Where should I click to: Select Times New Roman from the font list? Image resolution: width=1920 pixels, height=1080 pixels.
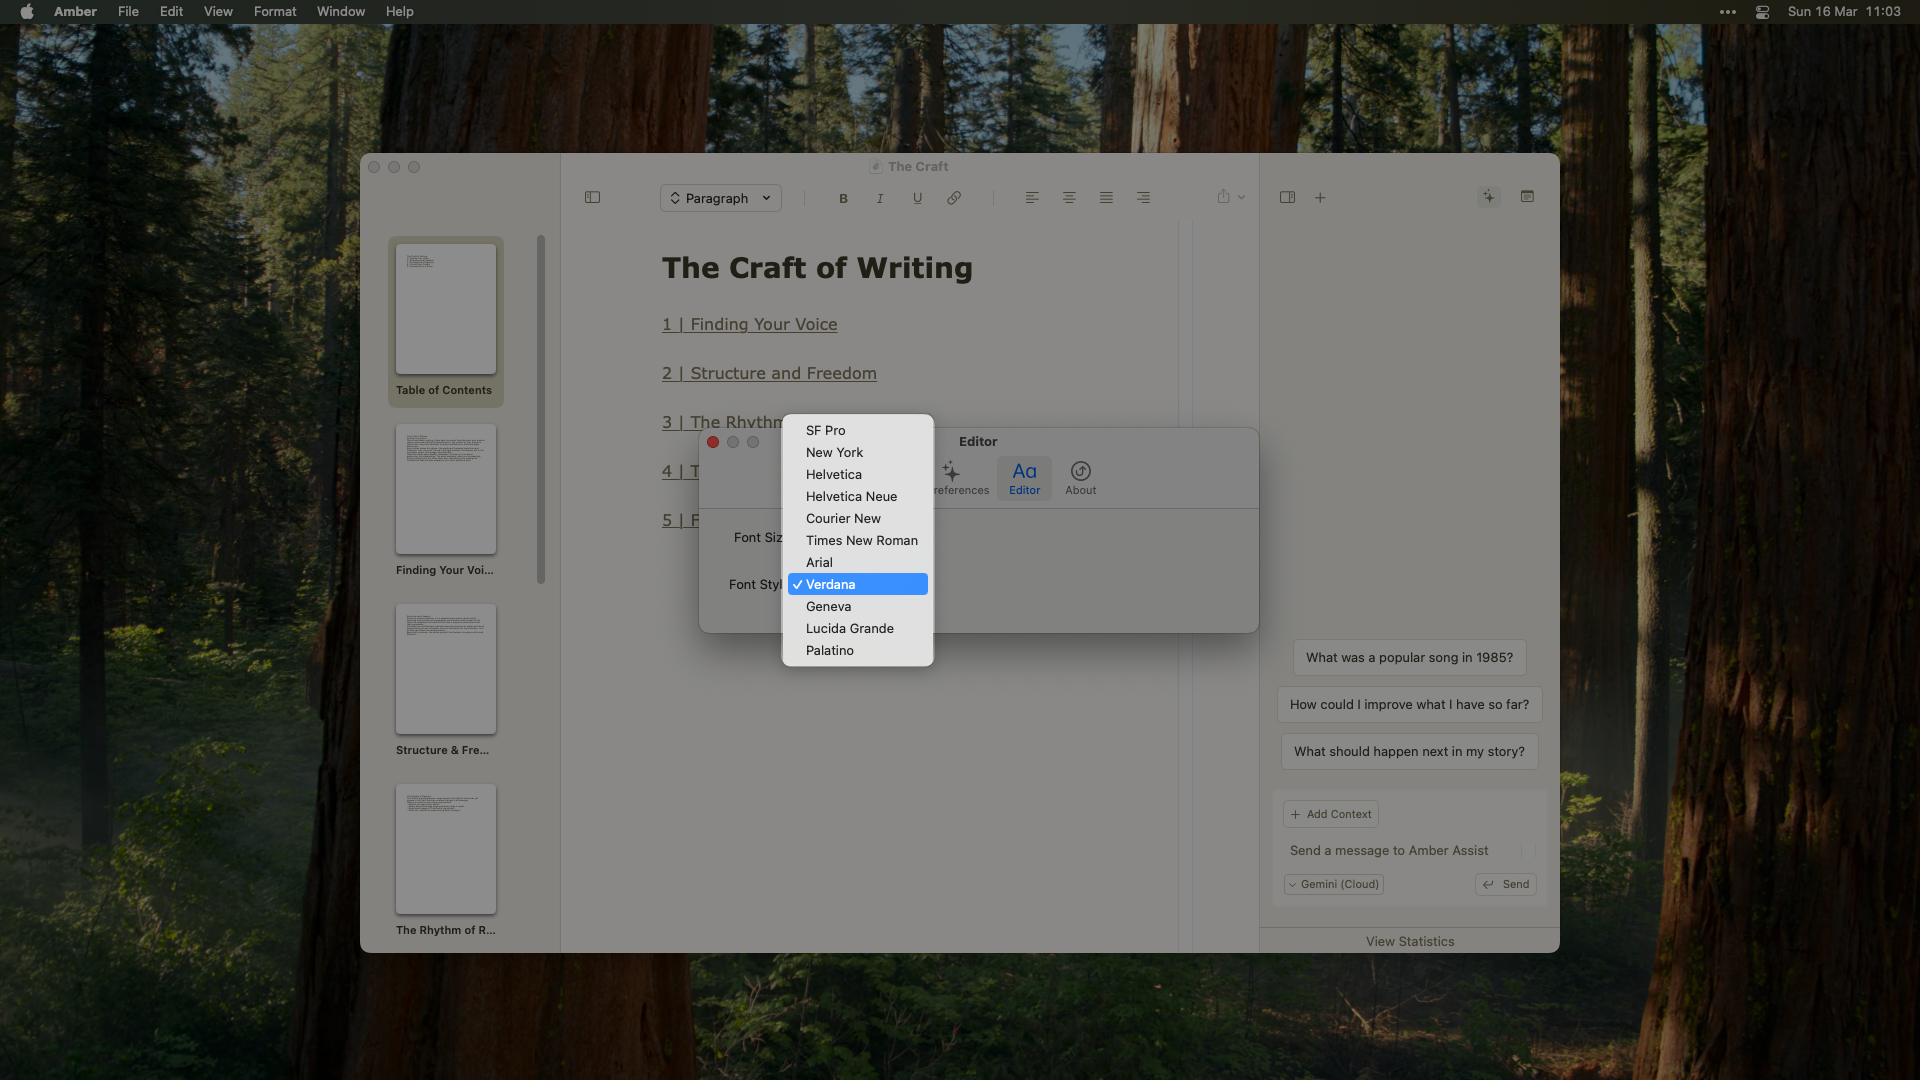tap(861, 540)
